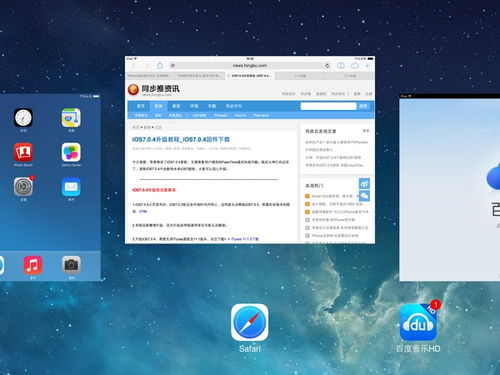
Task: Open the Maps app in home screen card
Action: [x=71, y=118]
